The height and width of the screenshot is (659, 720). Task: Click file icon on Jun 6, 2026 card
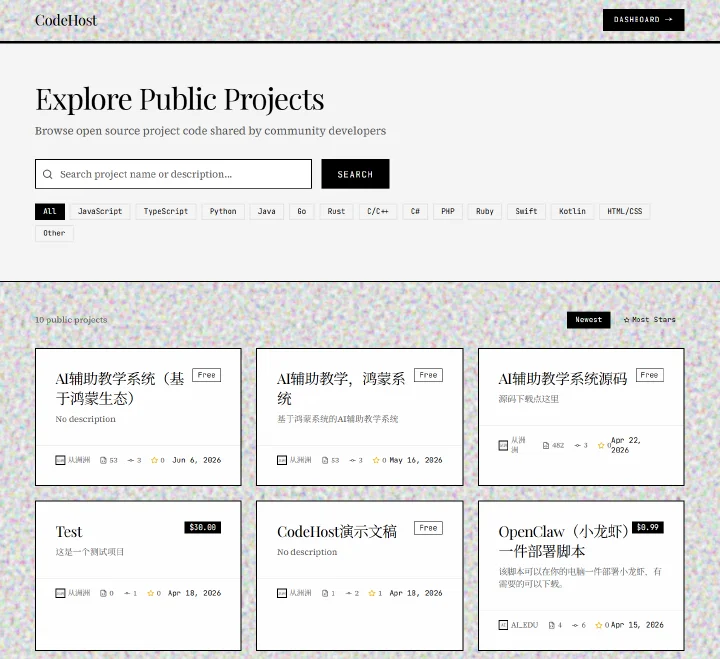(x=103, y=460)
